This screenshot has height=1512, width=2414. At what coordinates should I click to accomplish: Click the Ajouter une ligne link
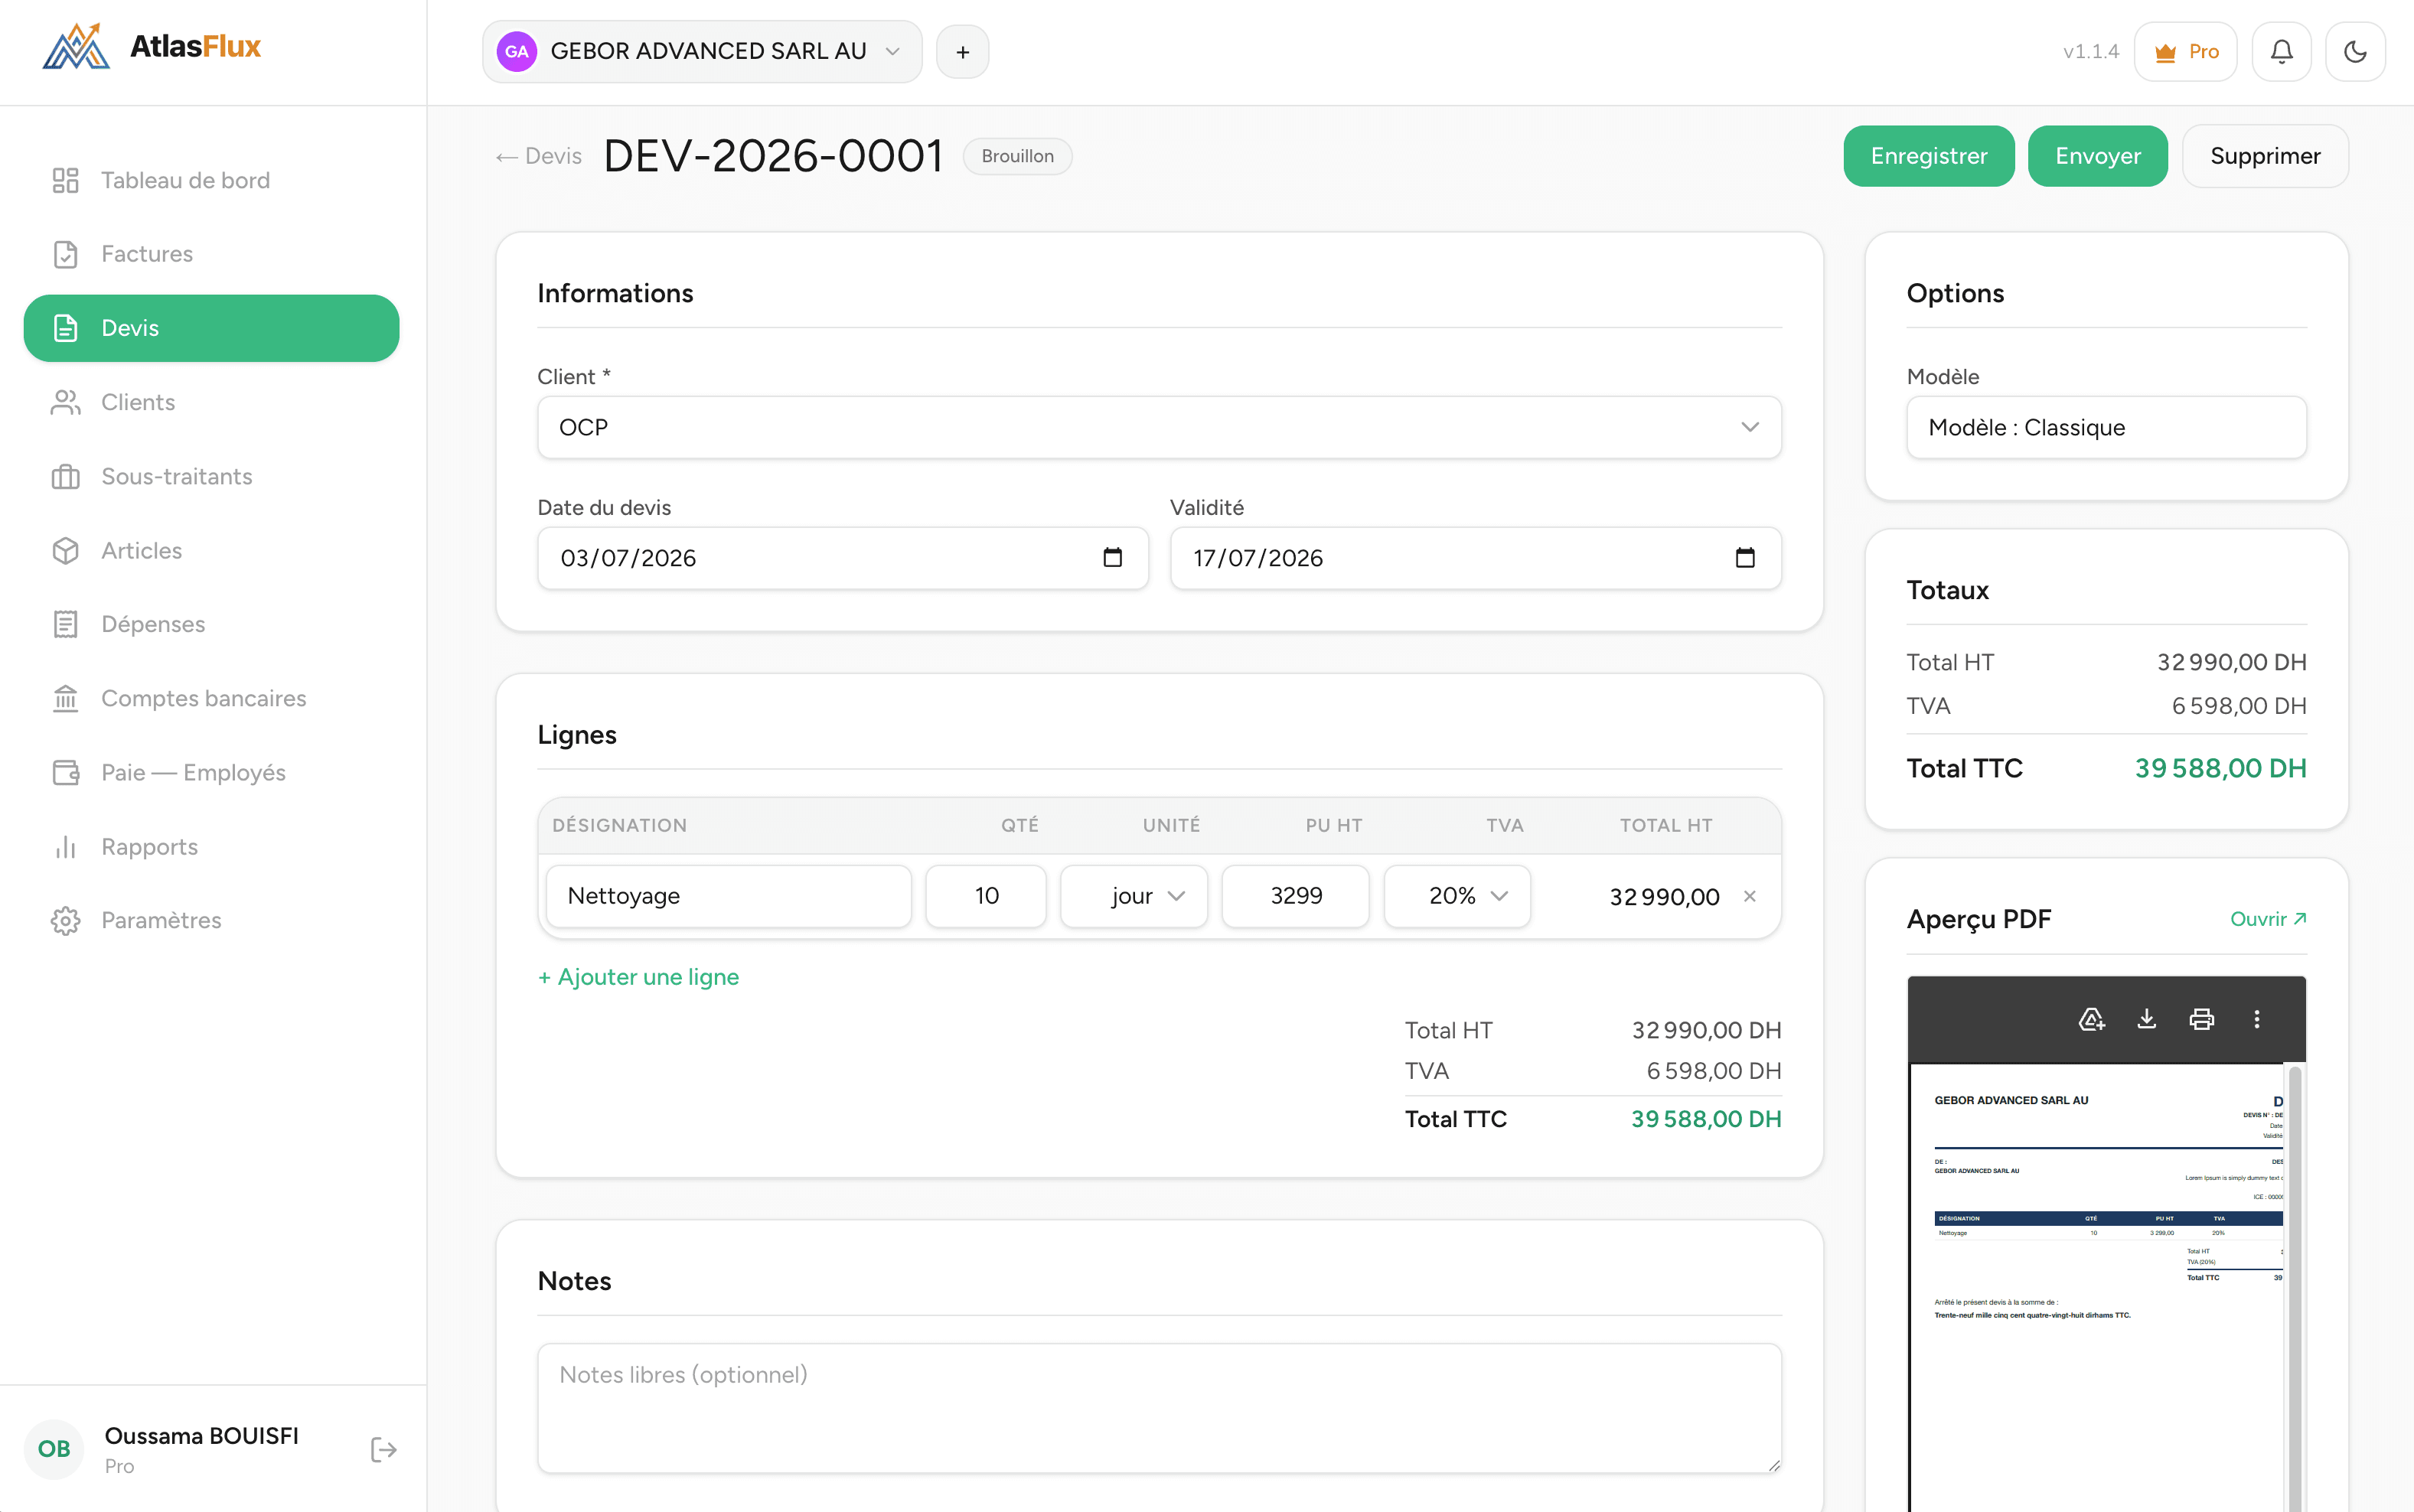tap(638, 977)
